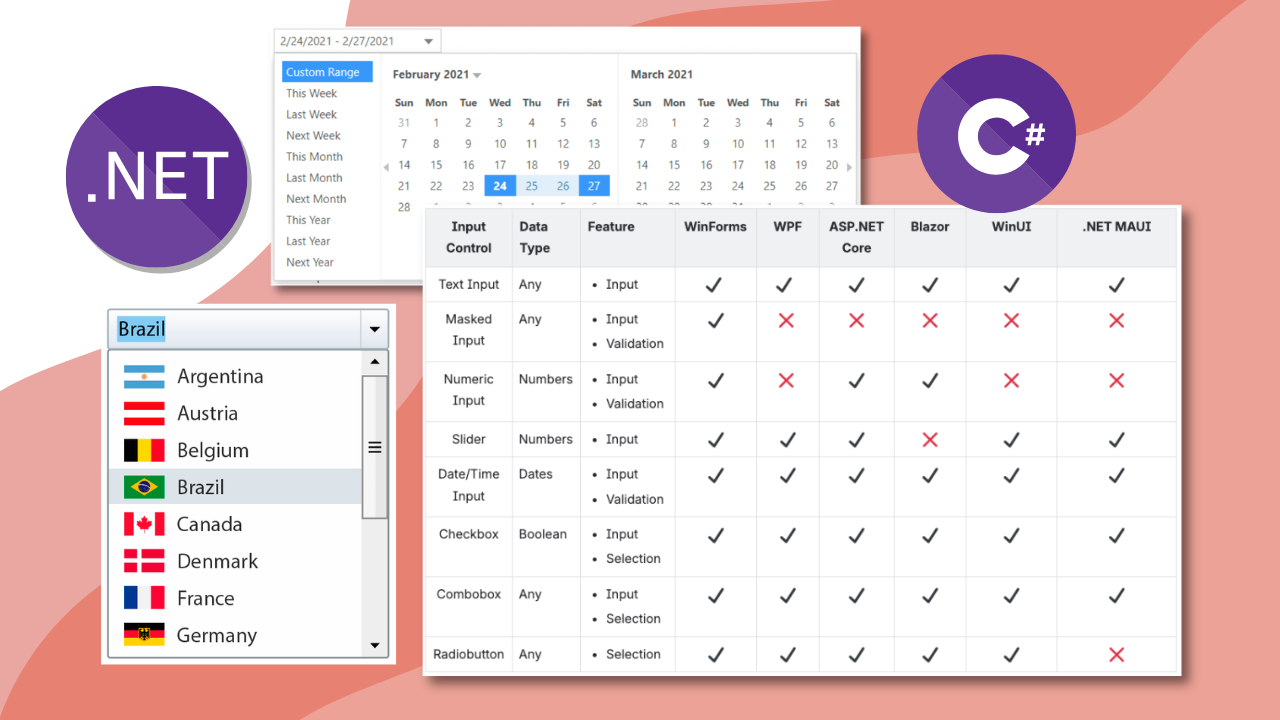The width and height of the screenshot is (1280, 720).
Task: Click Masked Input row label
Action: click(469, 330)
